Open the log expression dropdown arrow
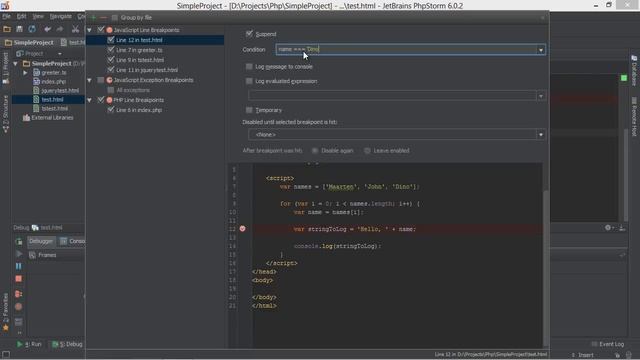Viewport: 640px width, 360px height. pos(541,96)
